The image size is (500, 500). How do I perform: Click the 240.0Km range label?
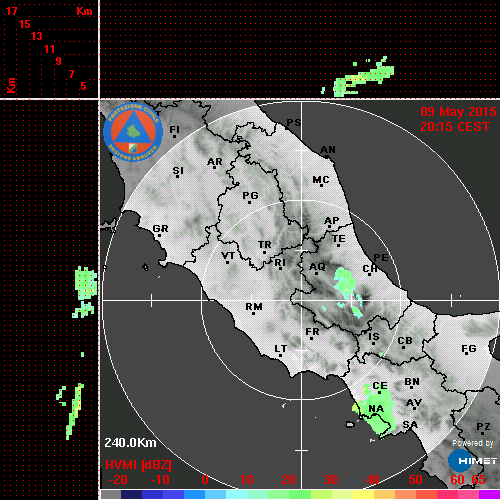pyautogui.click(x=130, y=443)
